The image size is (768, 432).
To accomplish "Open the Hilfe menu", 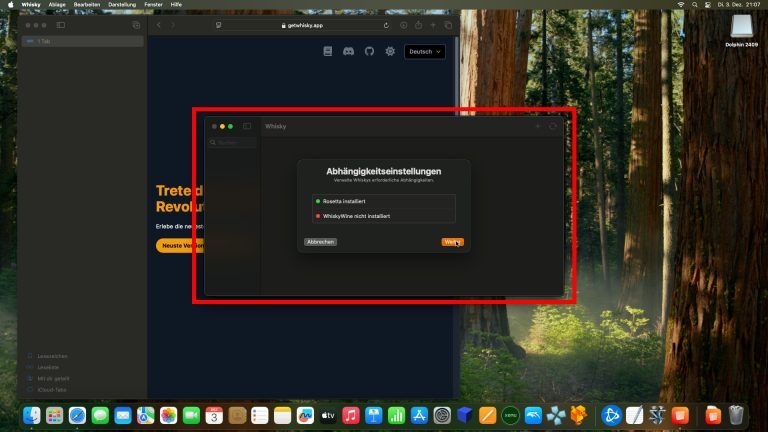I will (176, 4).
